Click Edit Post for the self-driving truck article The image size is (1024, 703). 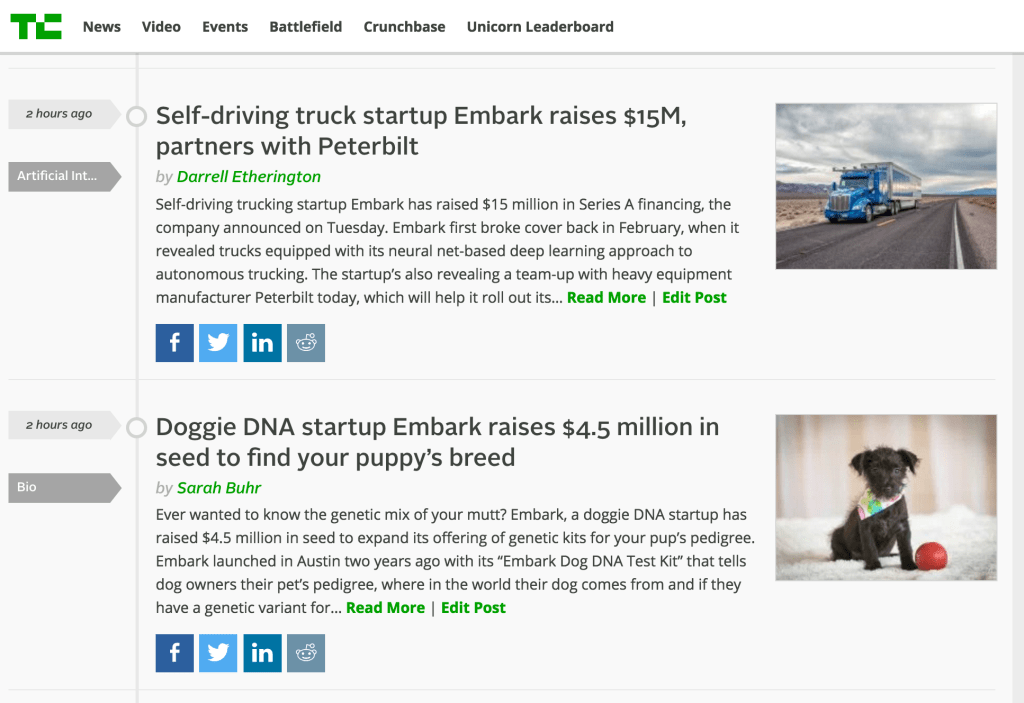(x=694, y=298)
